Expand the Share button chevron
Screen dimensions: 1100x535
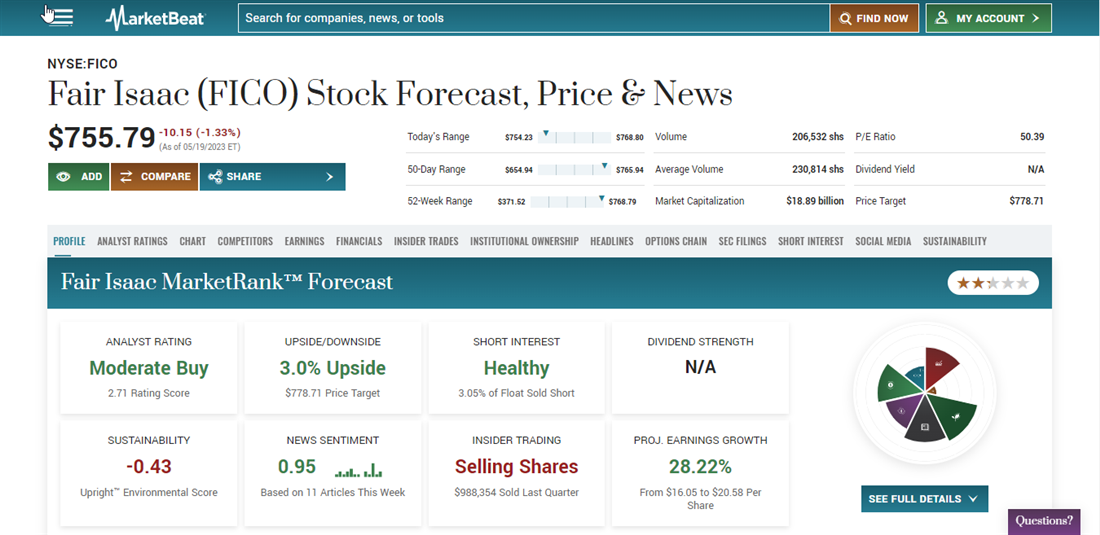click(x=330, y=177)
